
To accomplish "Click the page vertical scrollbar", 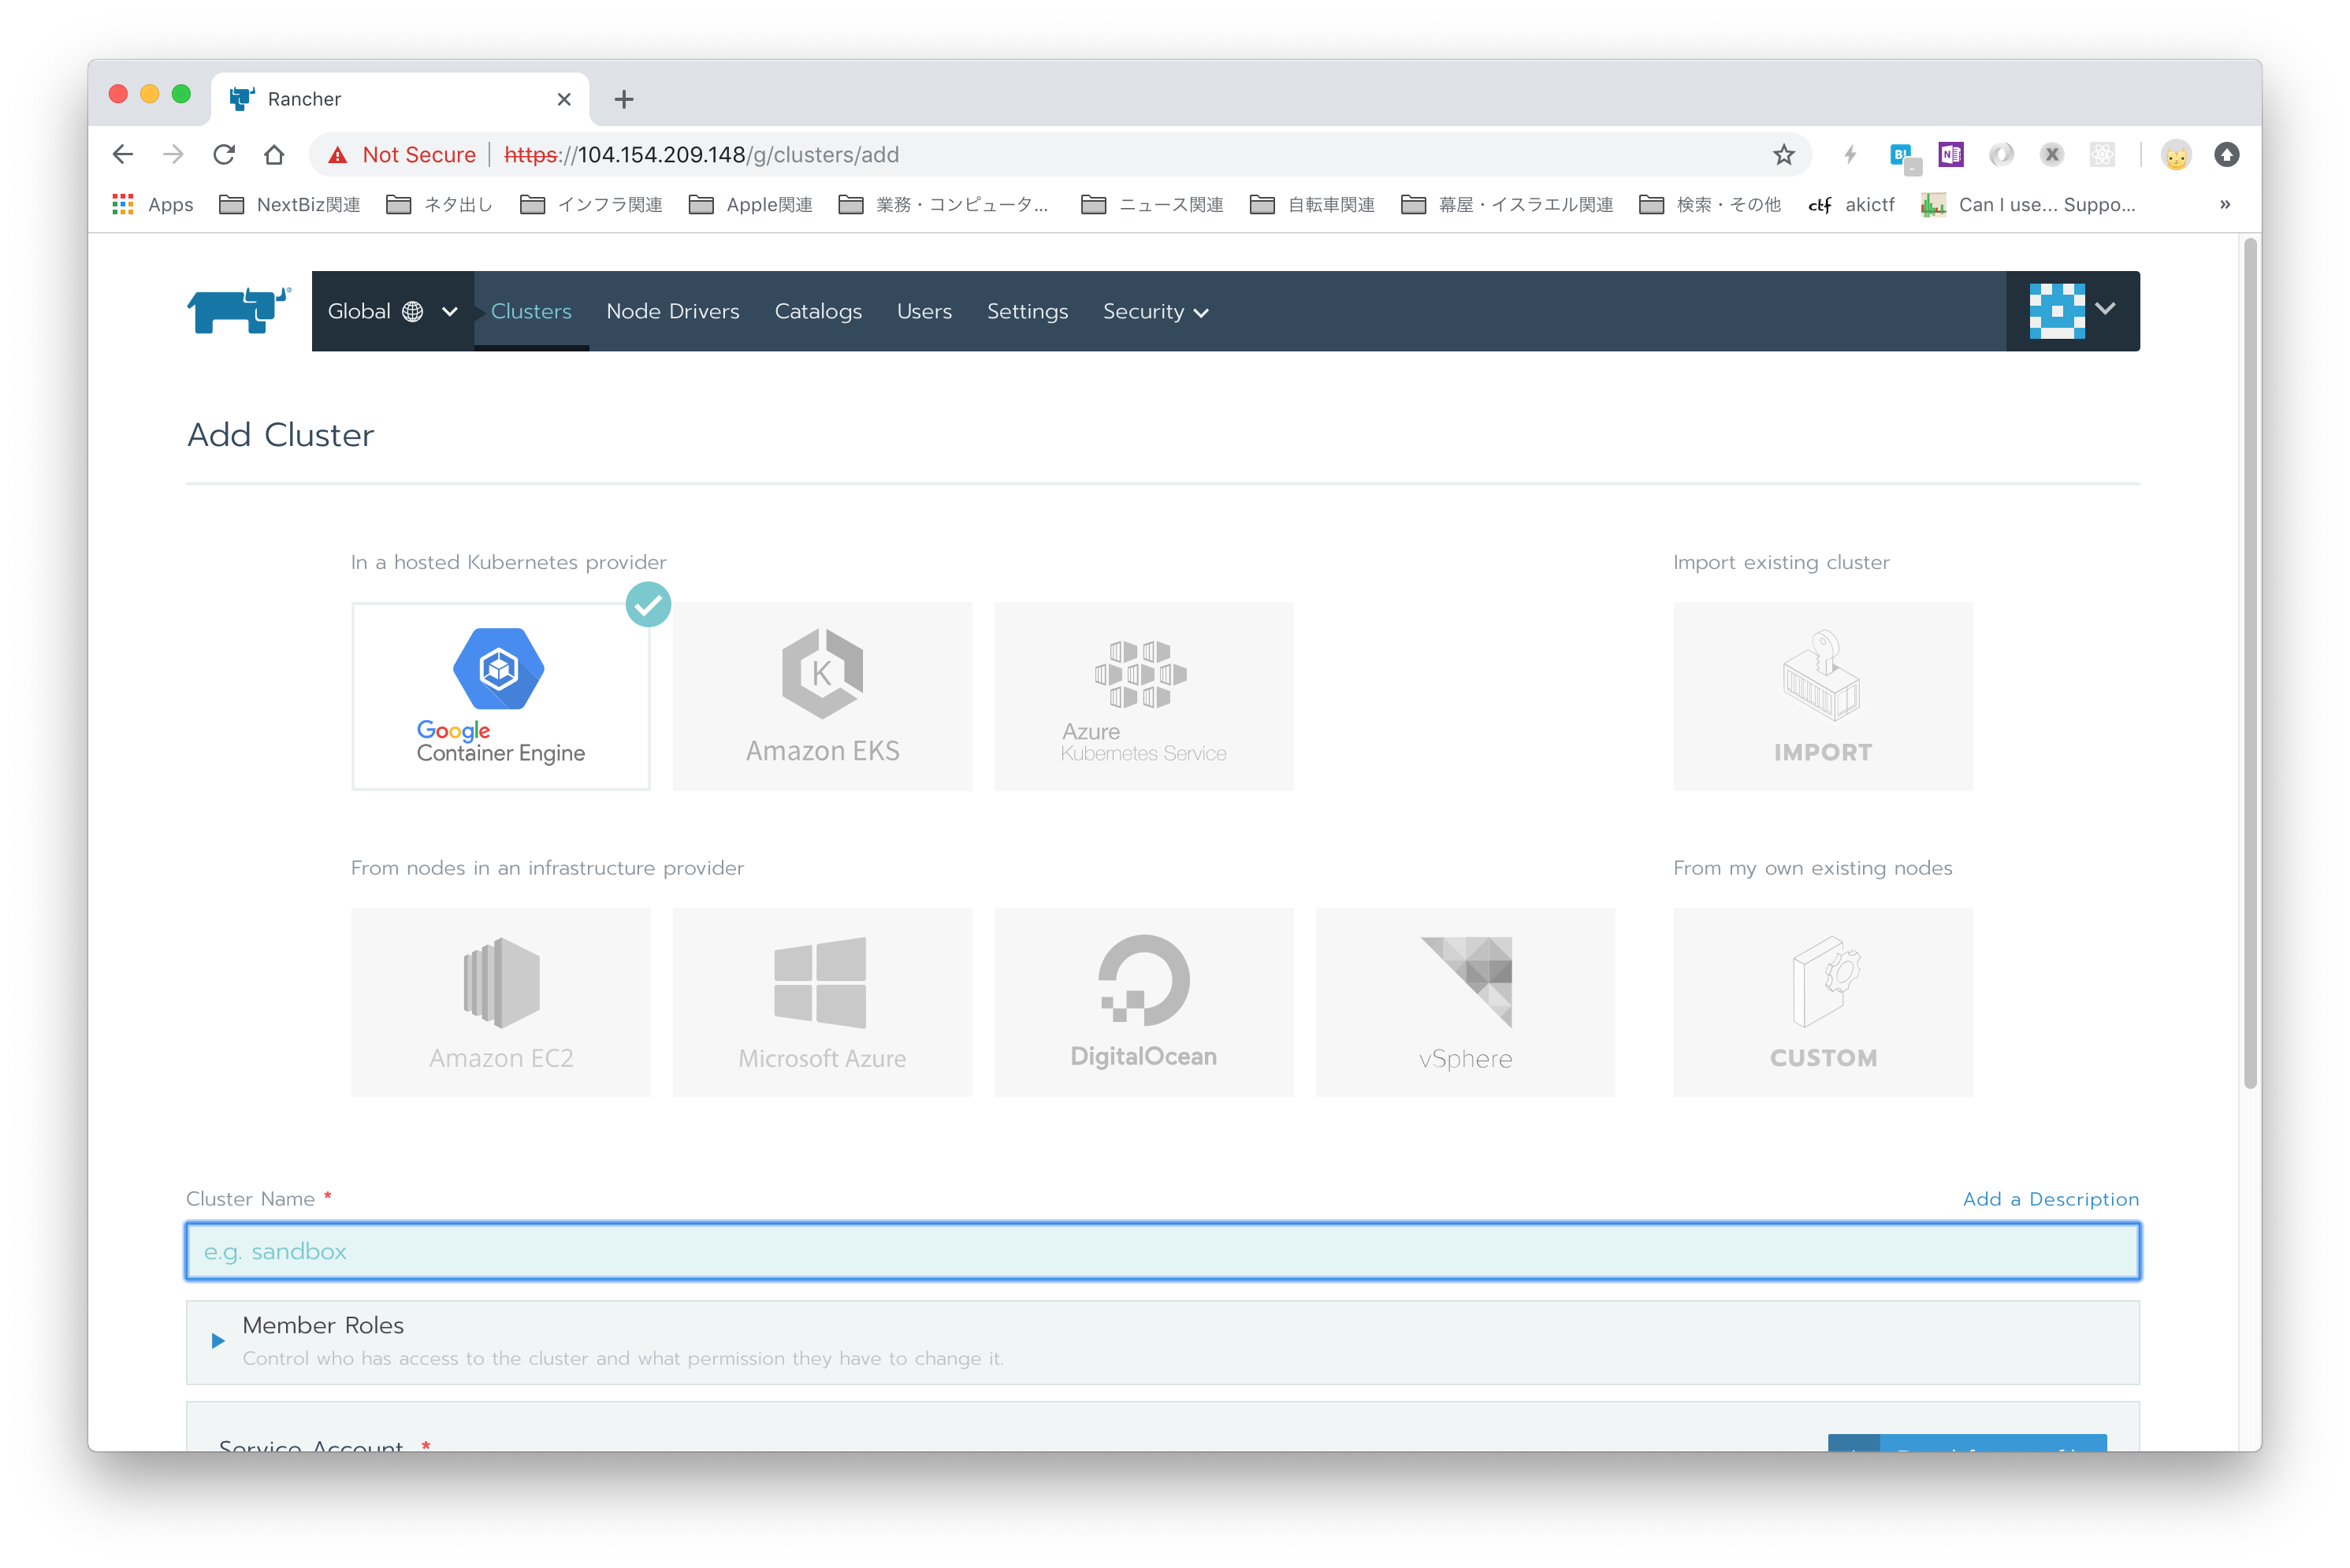I will click(x=2250, y=662).
